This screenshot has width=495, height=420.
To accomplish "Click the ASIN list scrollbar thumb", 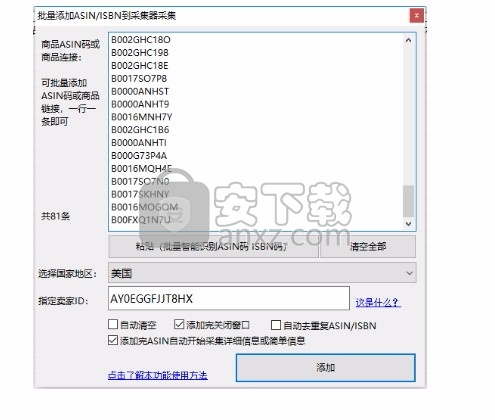I will coord(408,201).
